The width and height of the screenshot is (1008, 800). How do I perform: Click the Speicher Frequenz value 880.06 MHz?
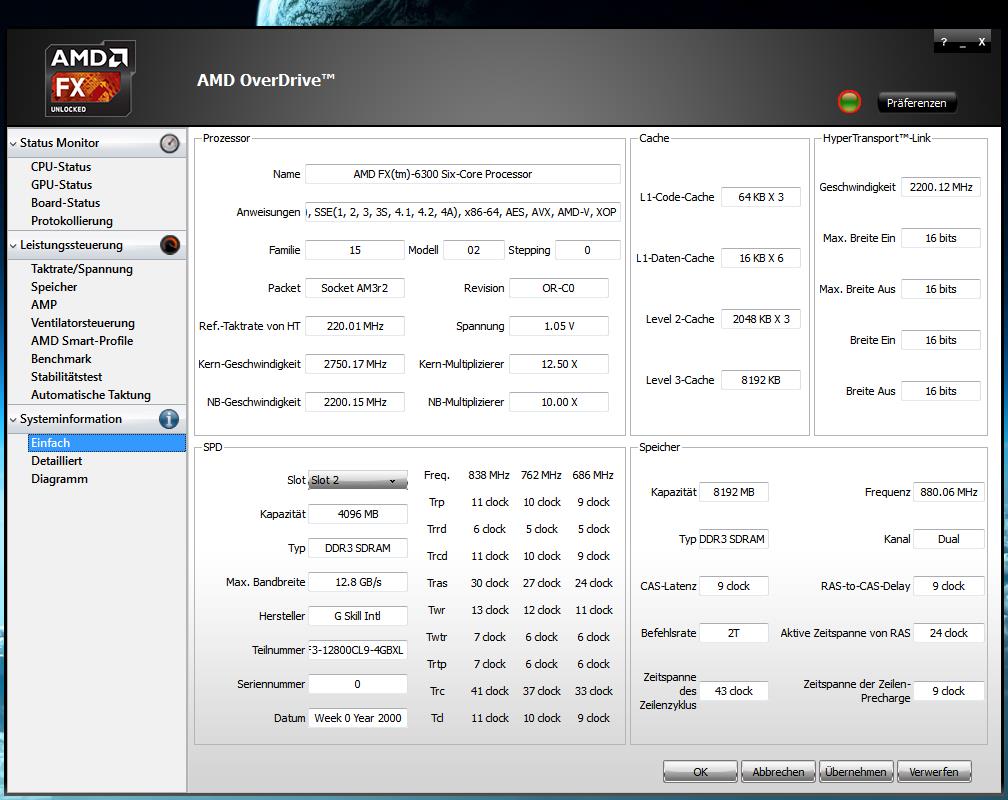coord(949,492)
